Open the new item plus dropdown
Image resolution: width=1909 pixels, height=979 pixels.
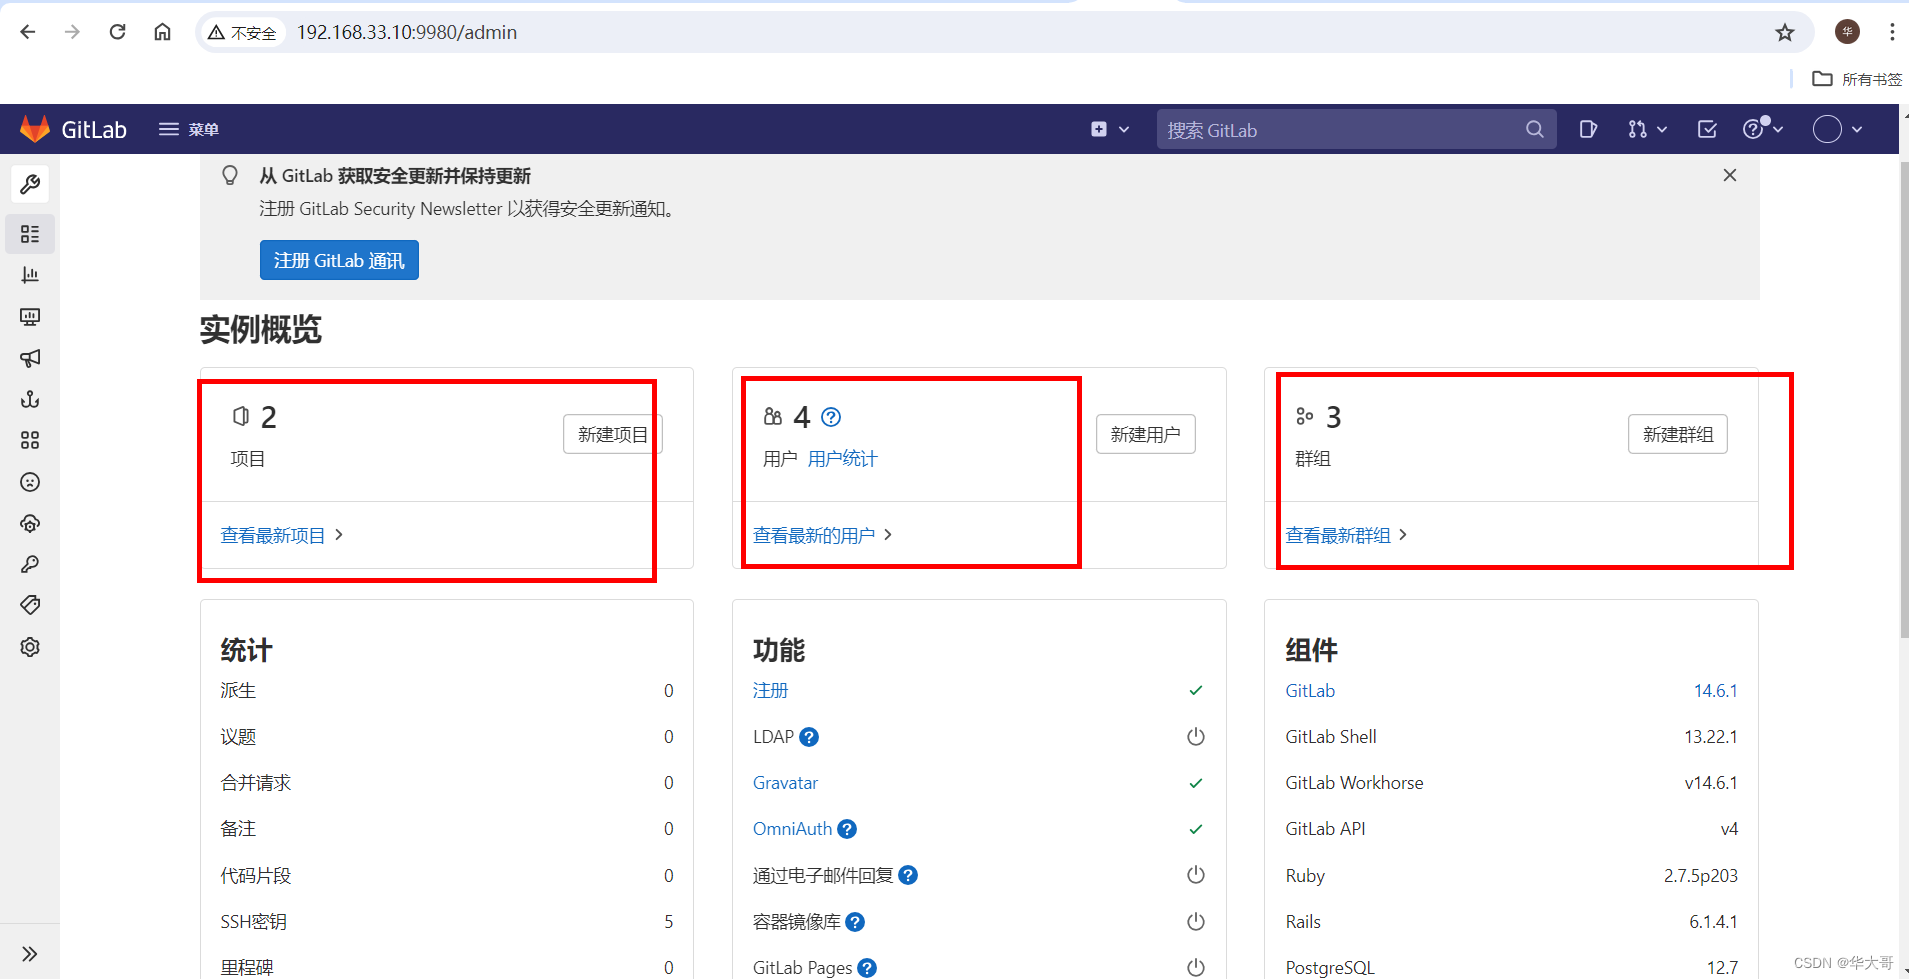pyautogui.click(x=1110, y=129)
